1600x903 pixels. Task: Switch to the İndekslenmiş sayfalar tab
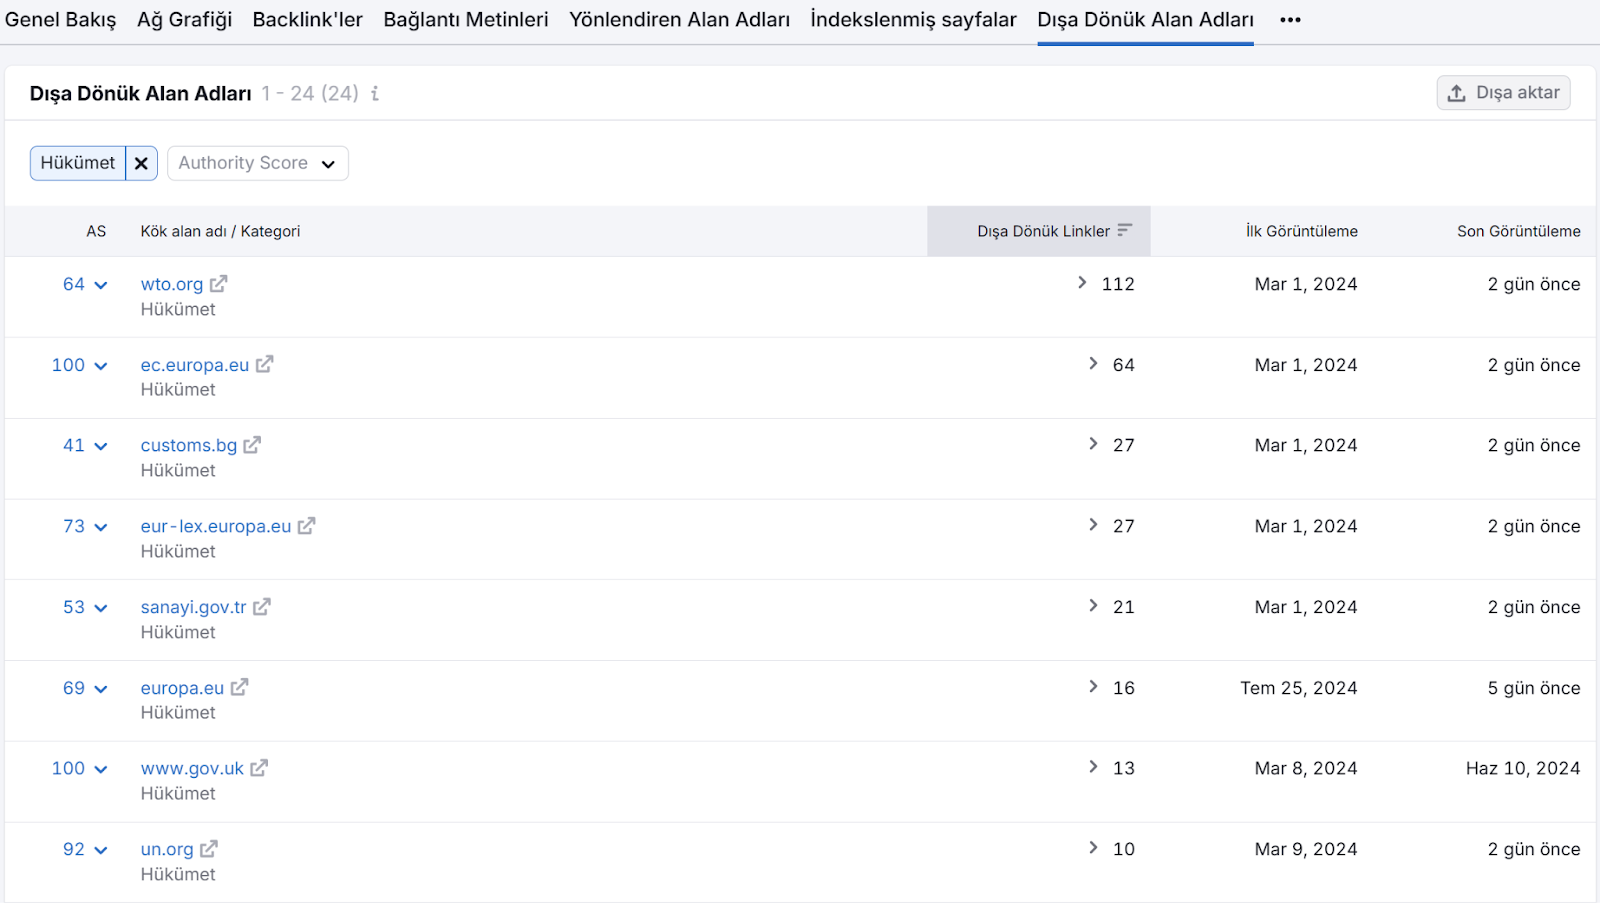click(x=914, y=20)
